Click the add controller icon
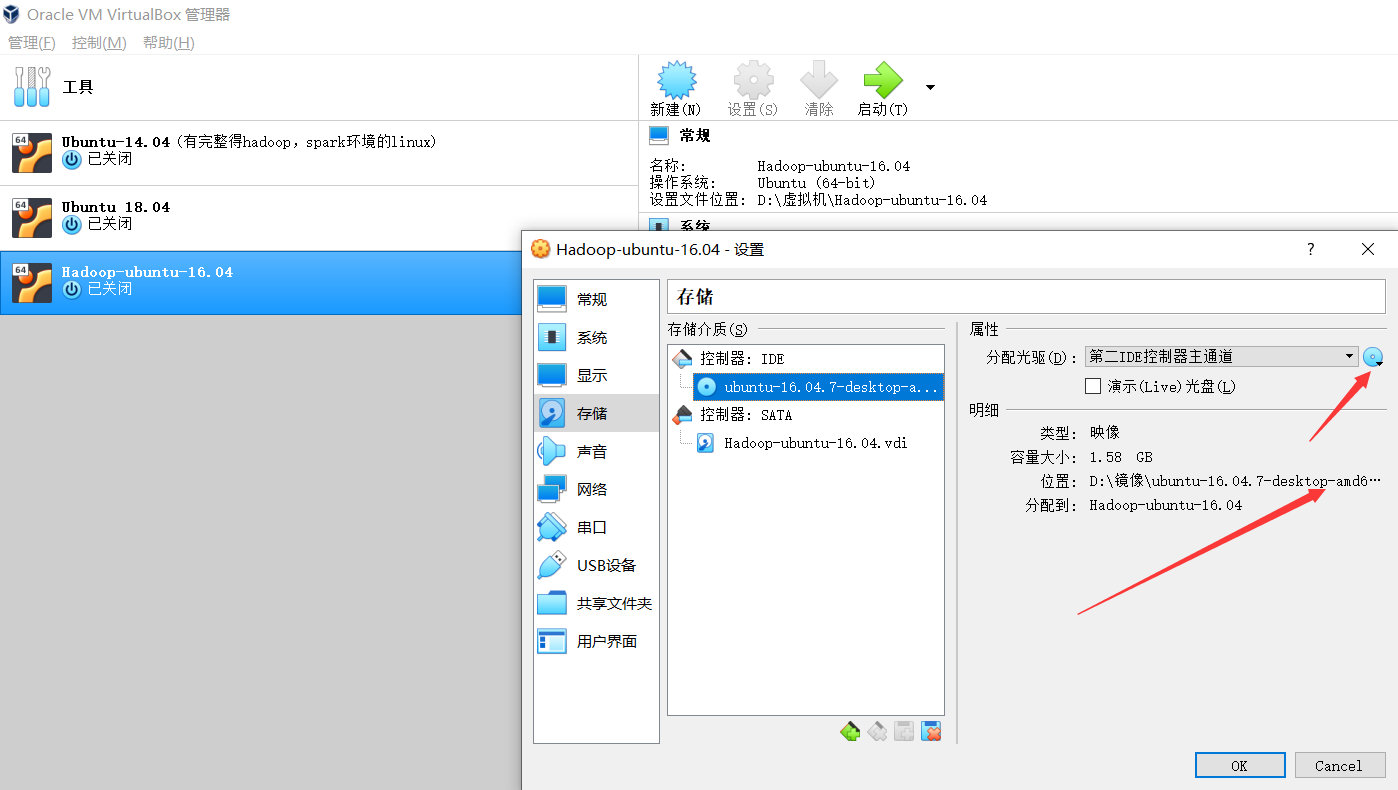The width and height of the screenshot is (1398, 790). point(850,732)
